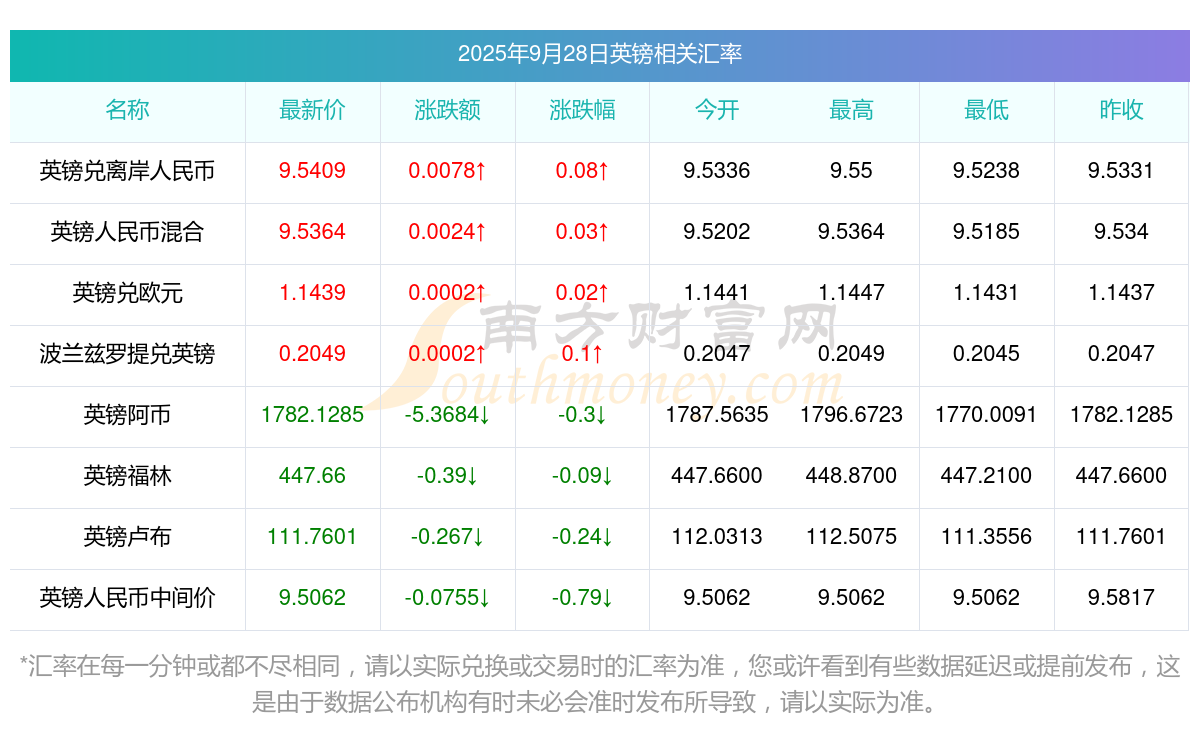The width and height of the screenshot is (1200, 733).
Task: Click highest value 112.5075
Action: [851, 537]
